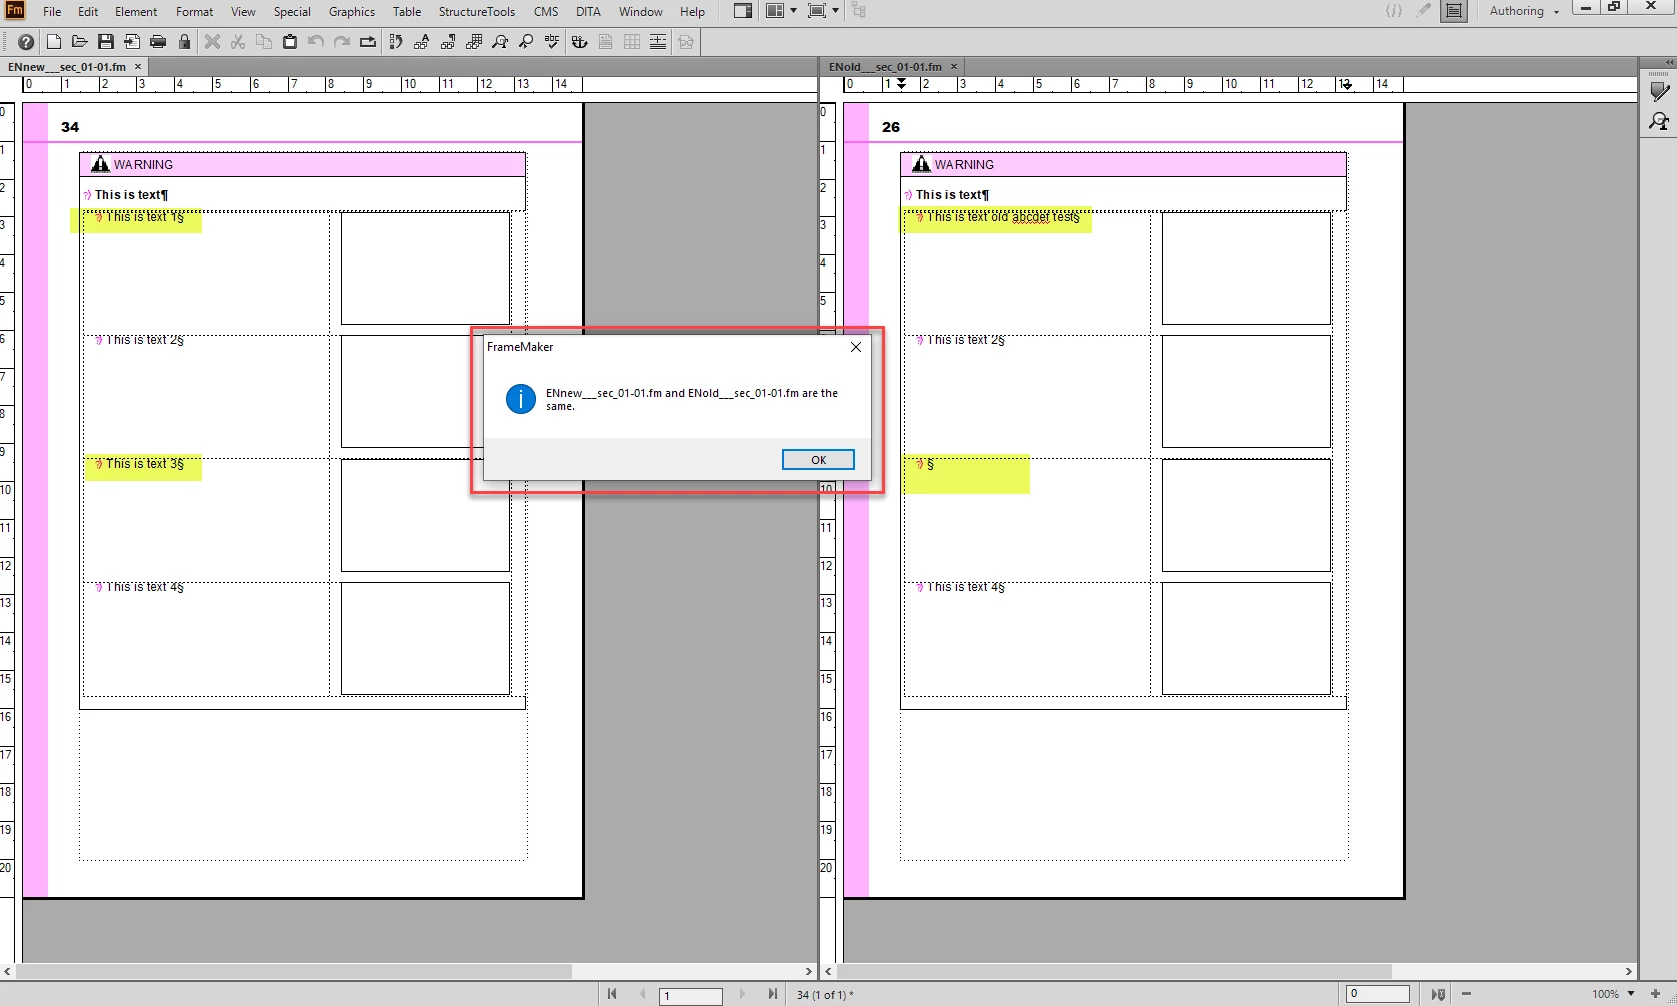Screen dimensions: 1677x1006
Task: Click the Find/Change icon
Action: (x=500, y=42)
